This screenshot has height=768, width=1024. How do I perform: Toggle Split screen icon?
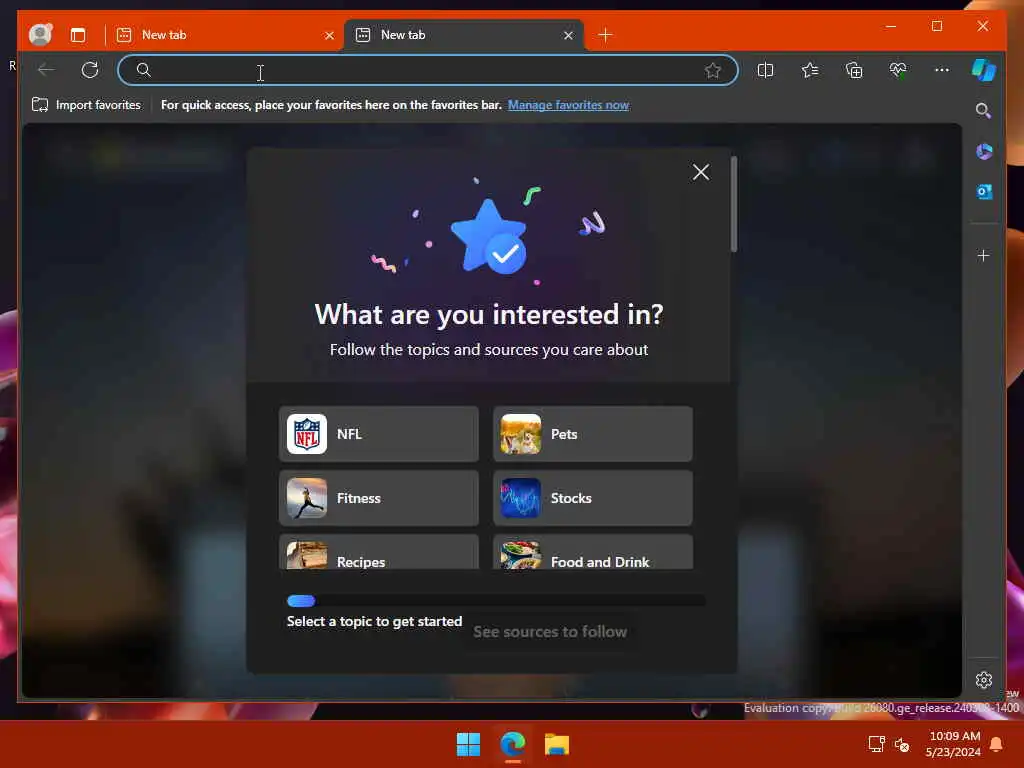(765, 70)
